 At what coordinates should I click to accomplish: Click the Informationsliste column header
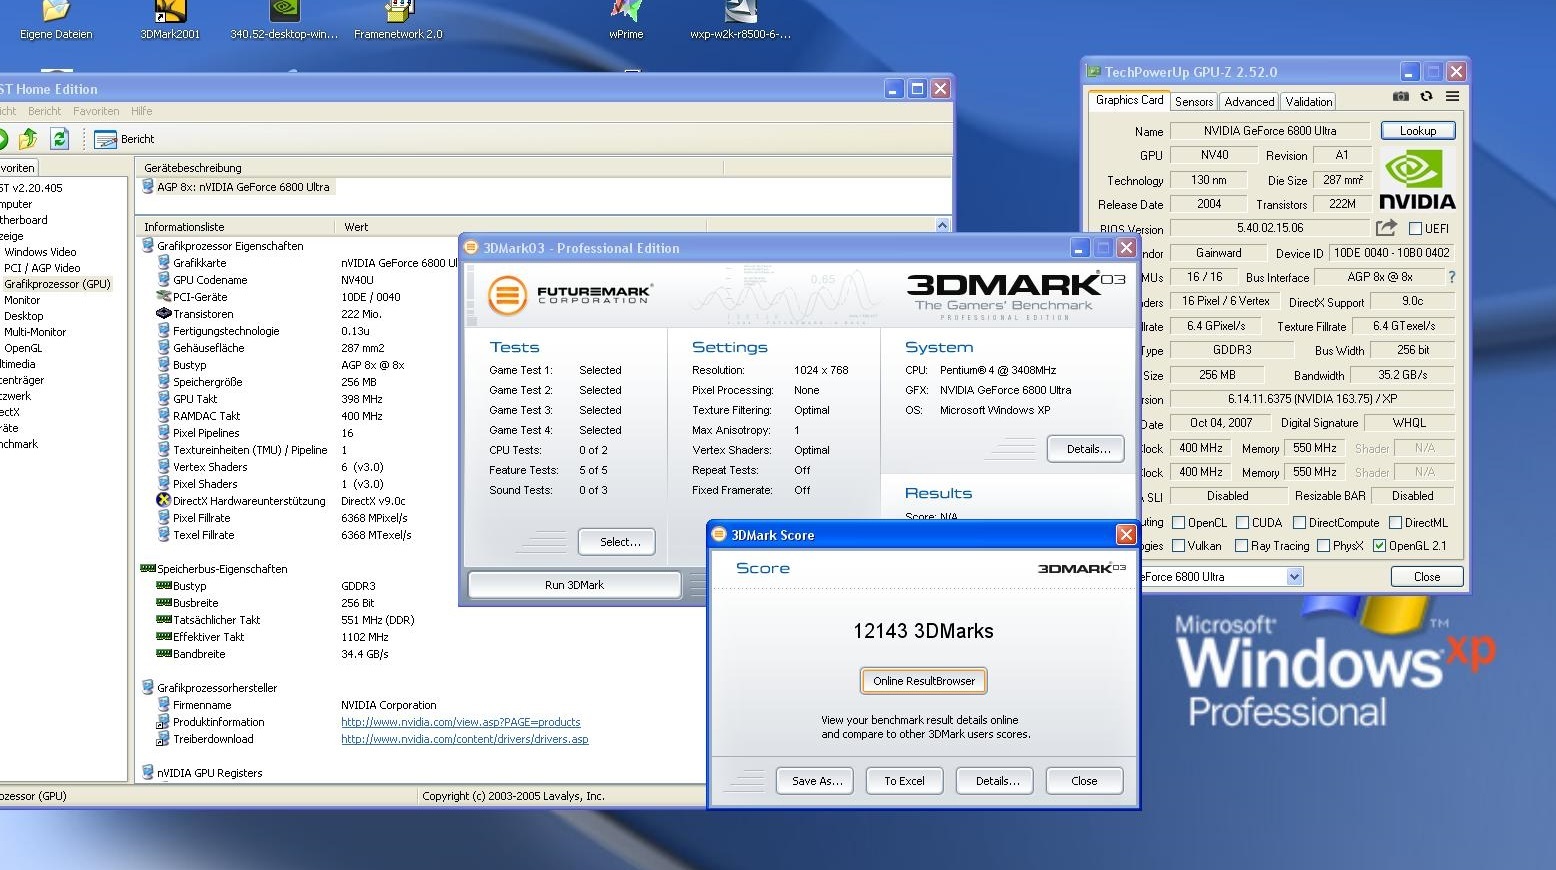point(236,227)
